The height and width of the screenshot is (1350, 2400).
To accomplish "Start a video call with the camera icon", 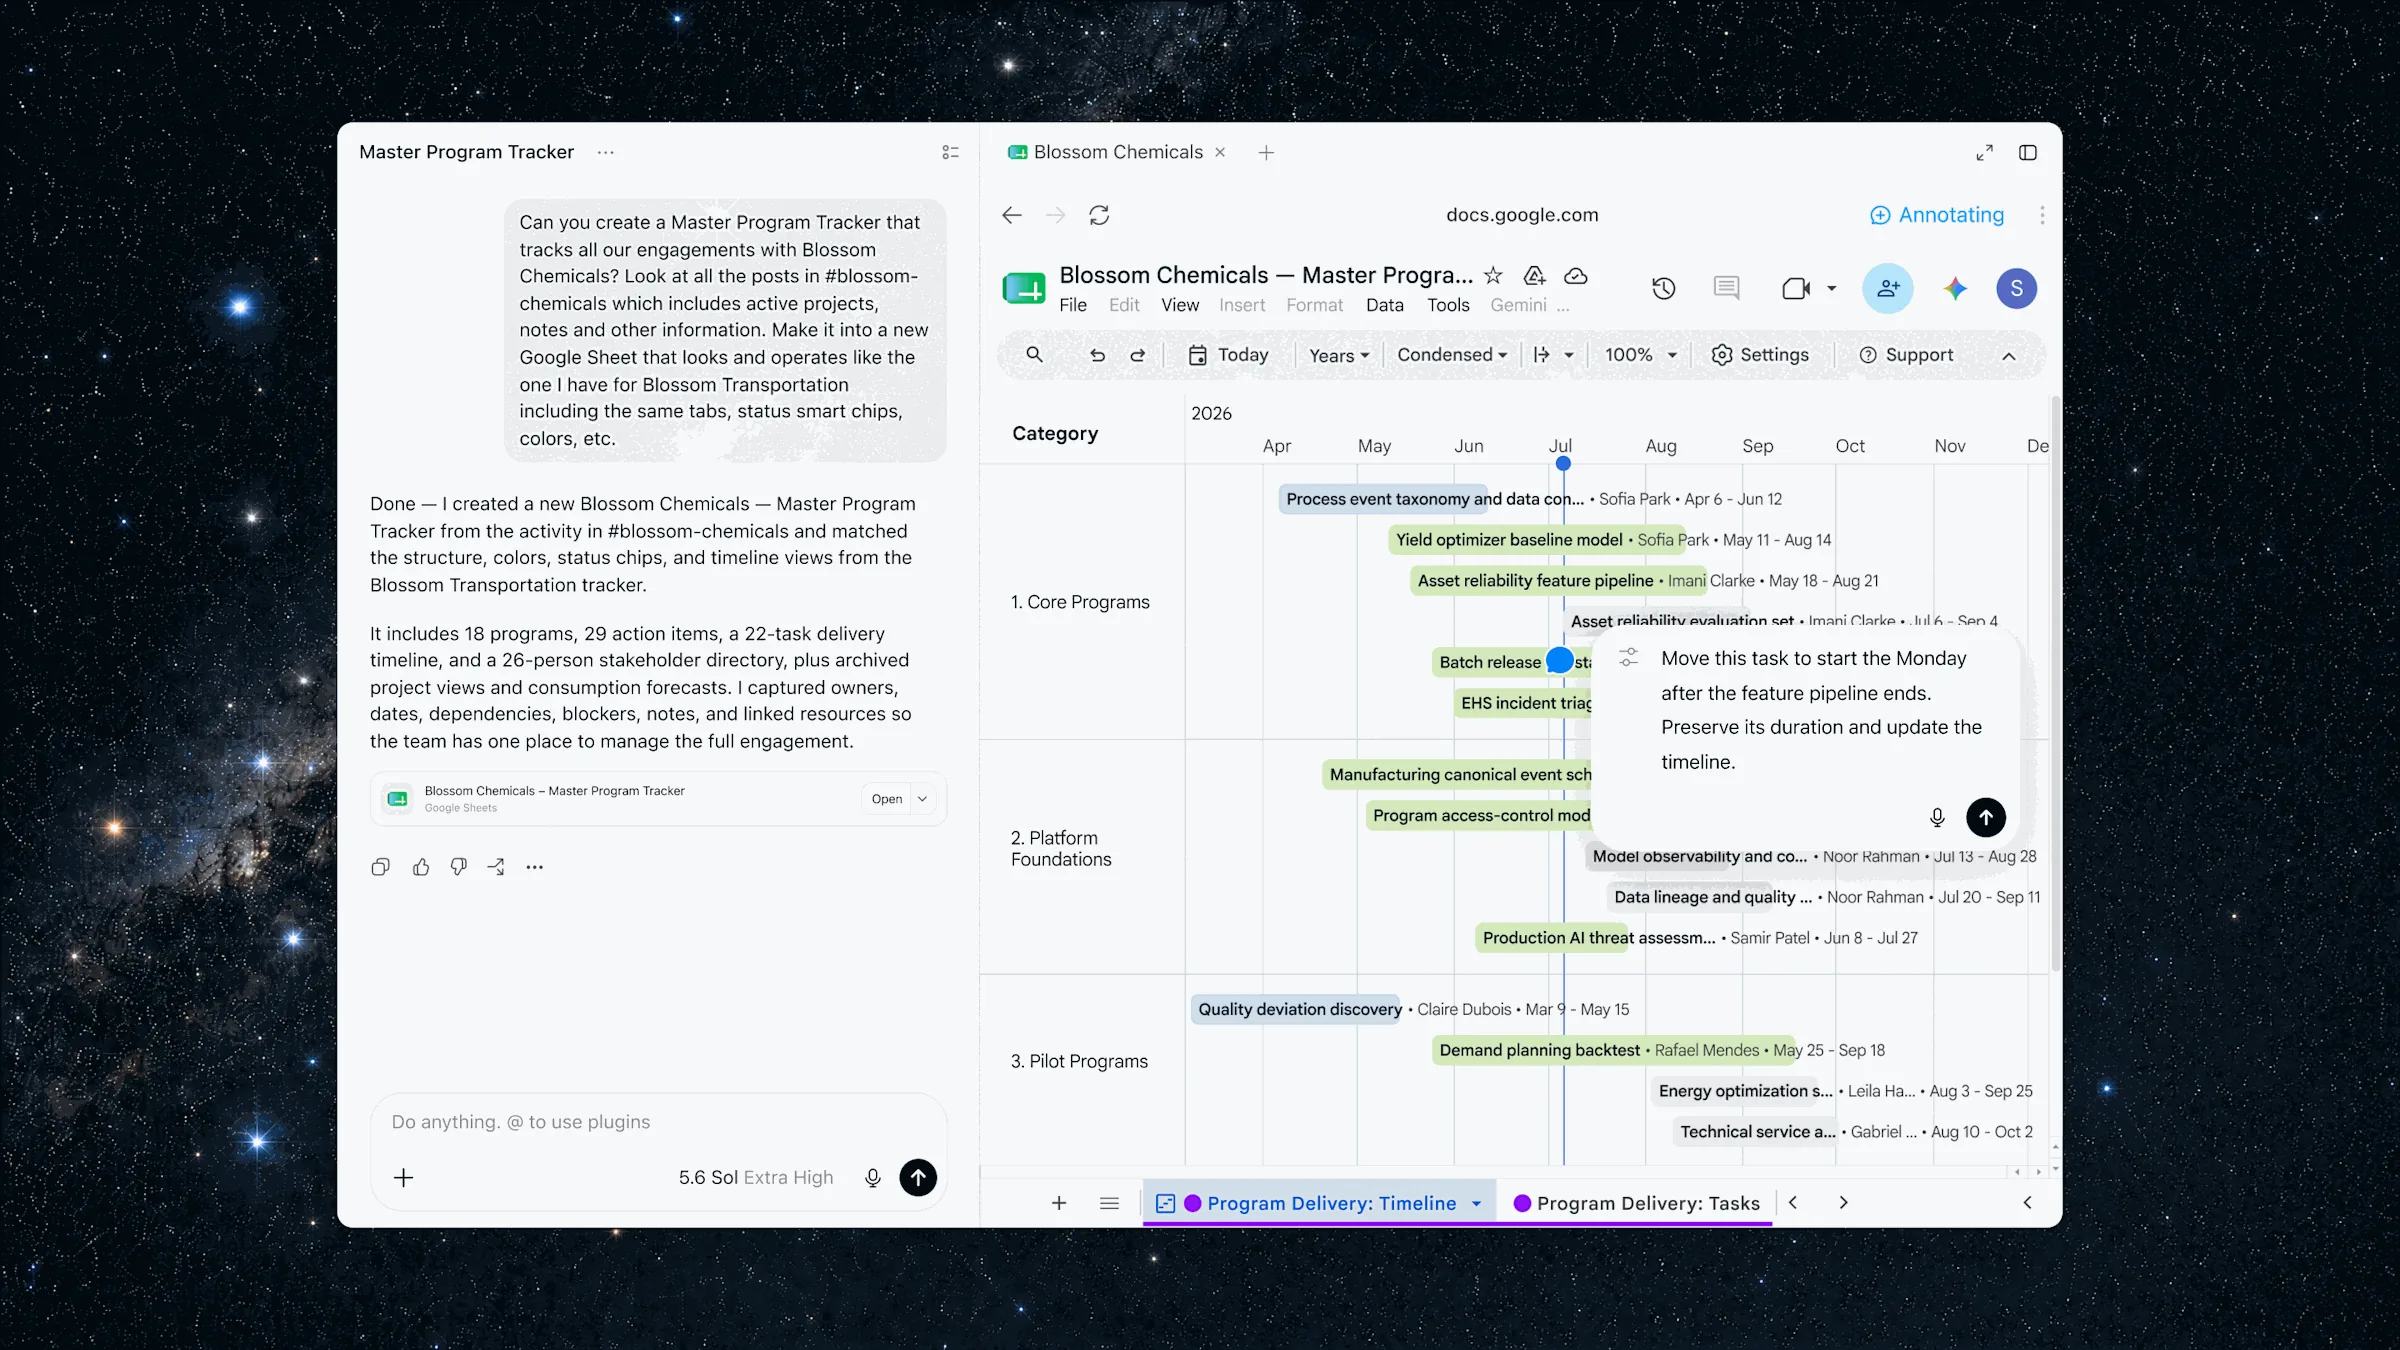I will (1796, 289).
